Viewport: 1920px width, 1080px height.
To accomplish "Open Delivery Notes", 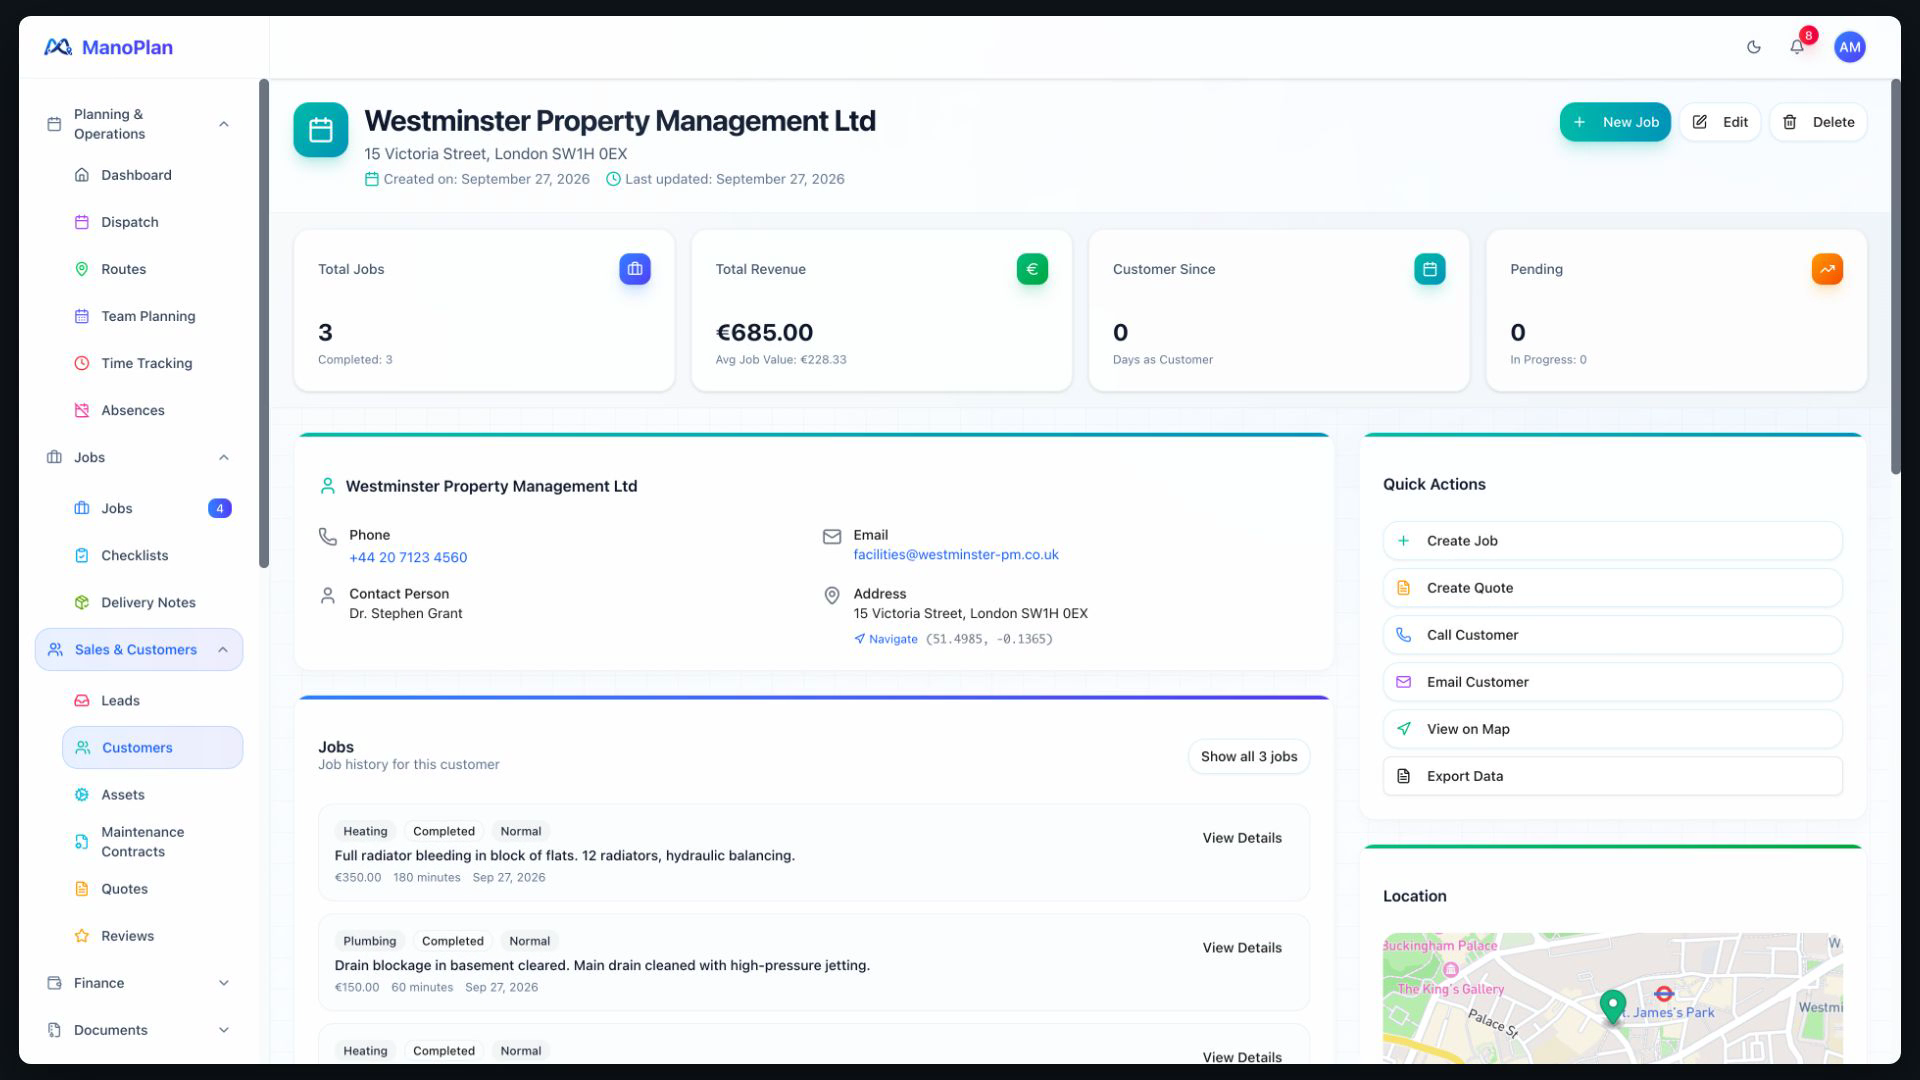I will point(152,602).
